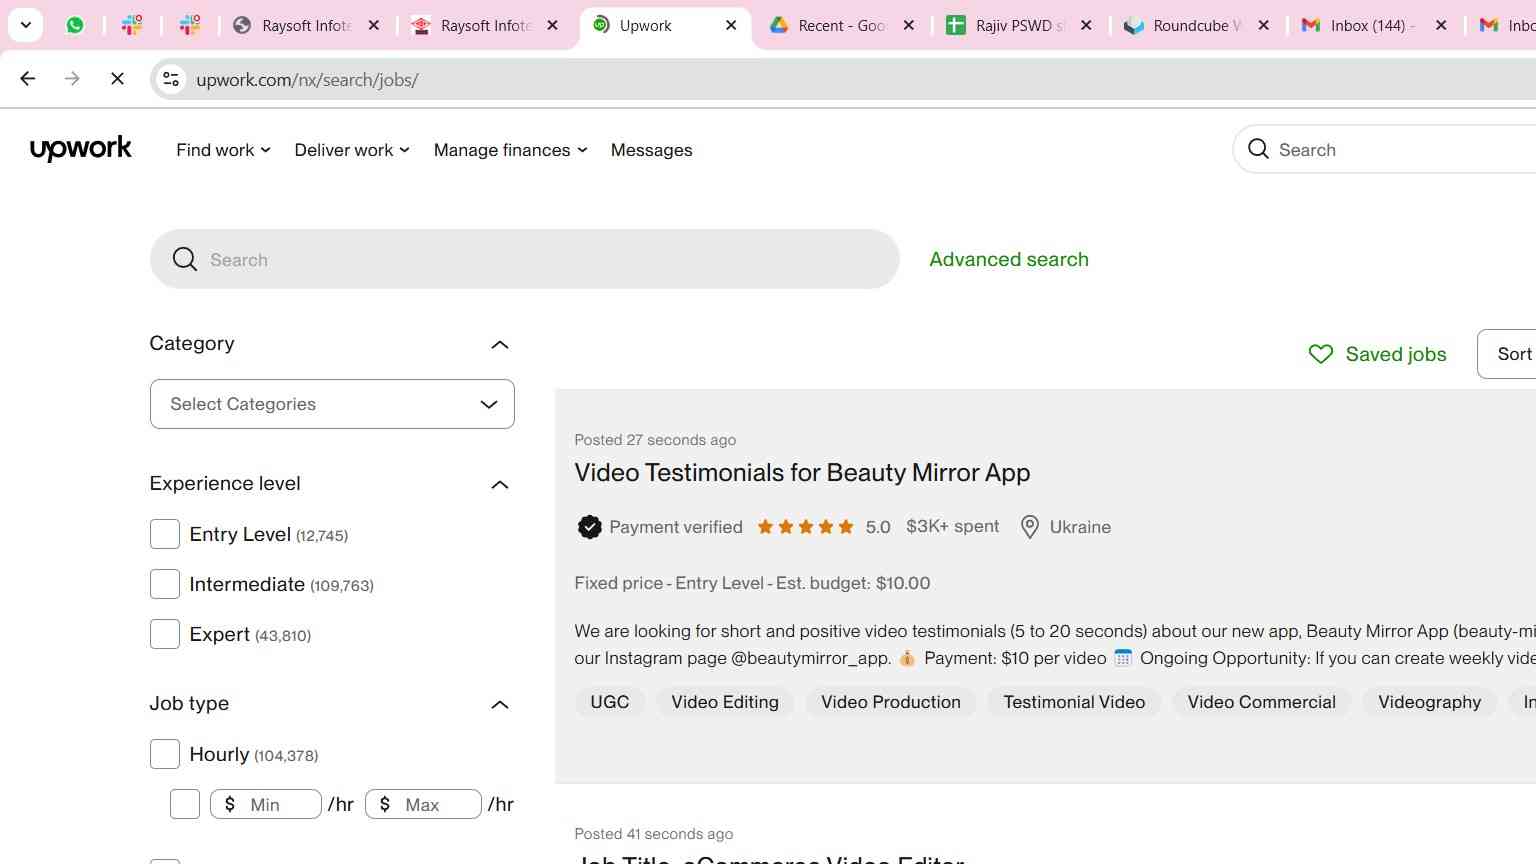The width and height of the screenshot is (1536, 864).
Task: Stop loading the page
Action: coord(117,79)
